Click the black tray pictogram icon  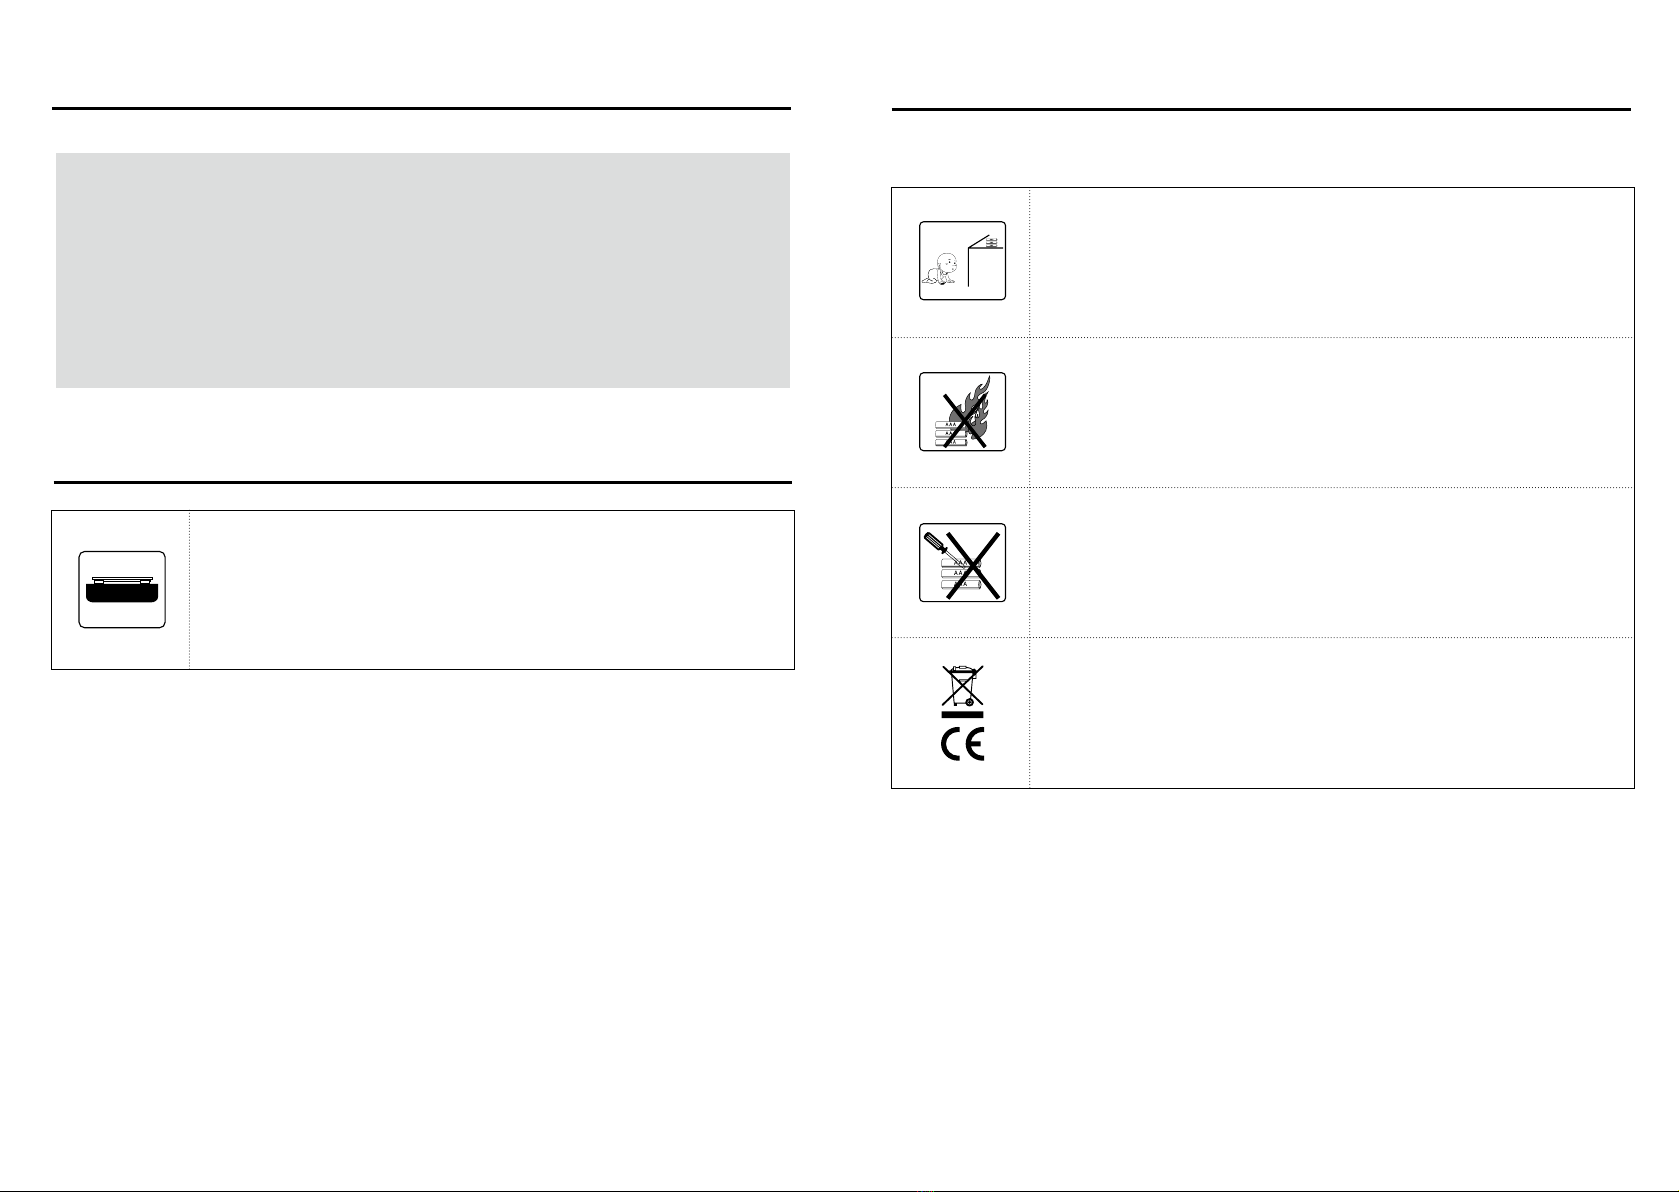[122, 590]
